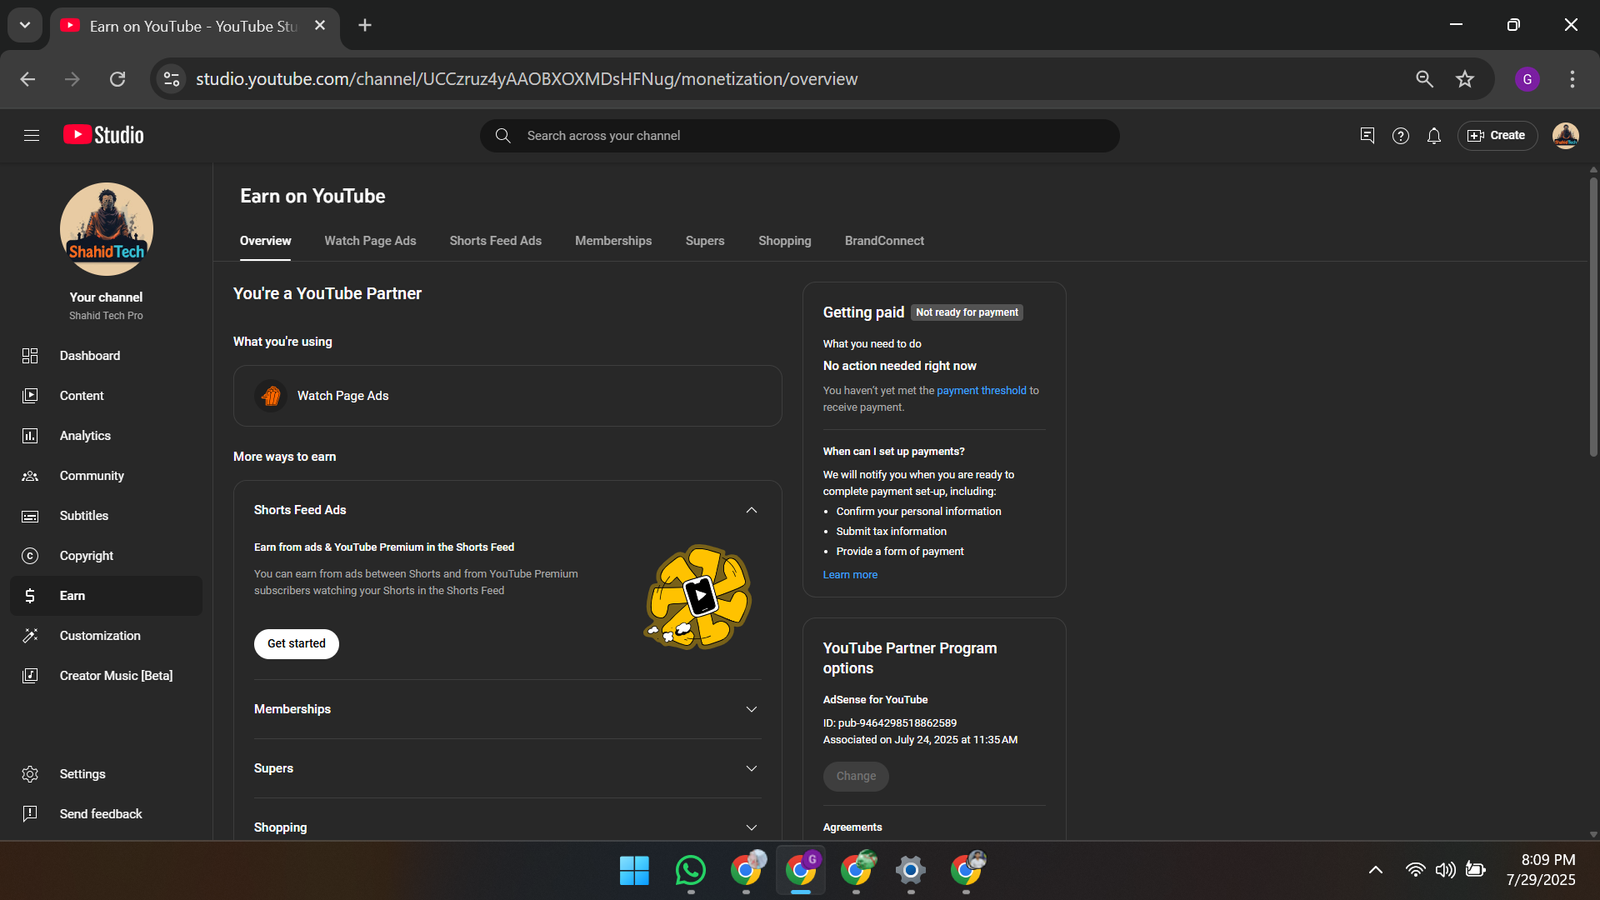Image resolution: width=1600 pixels, height=900 pixels.
Task: Switch to the Overview tab
Action: tap(265, 241)
